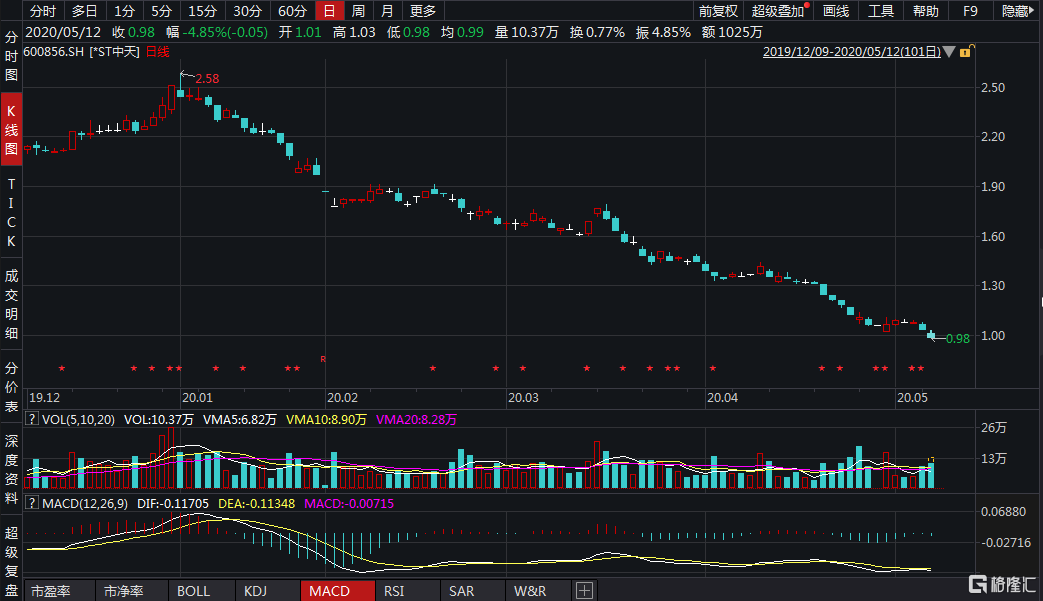
Task: Click the magenta VMA20:8.28万 value
Action: point(416,420)
